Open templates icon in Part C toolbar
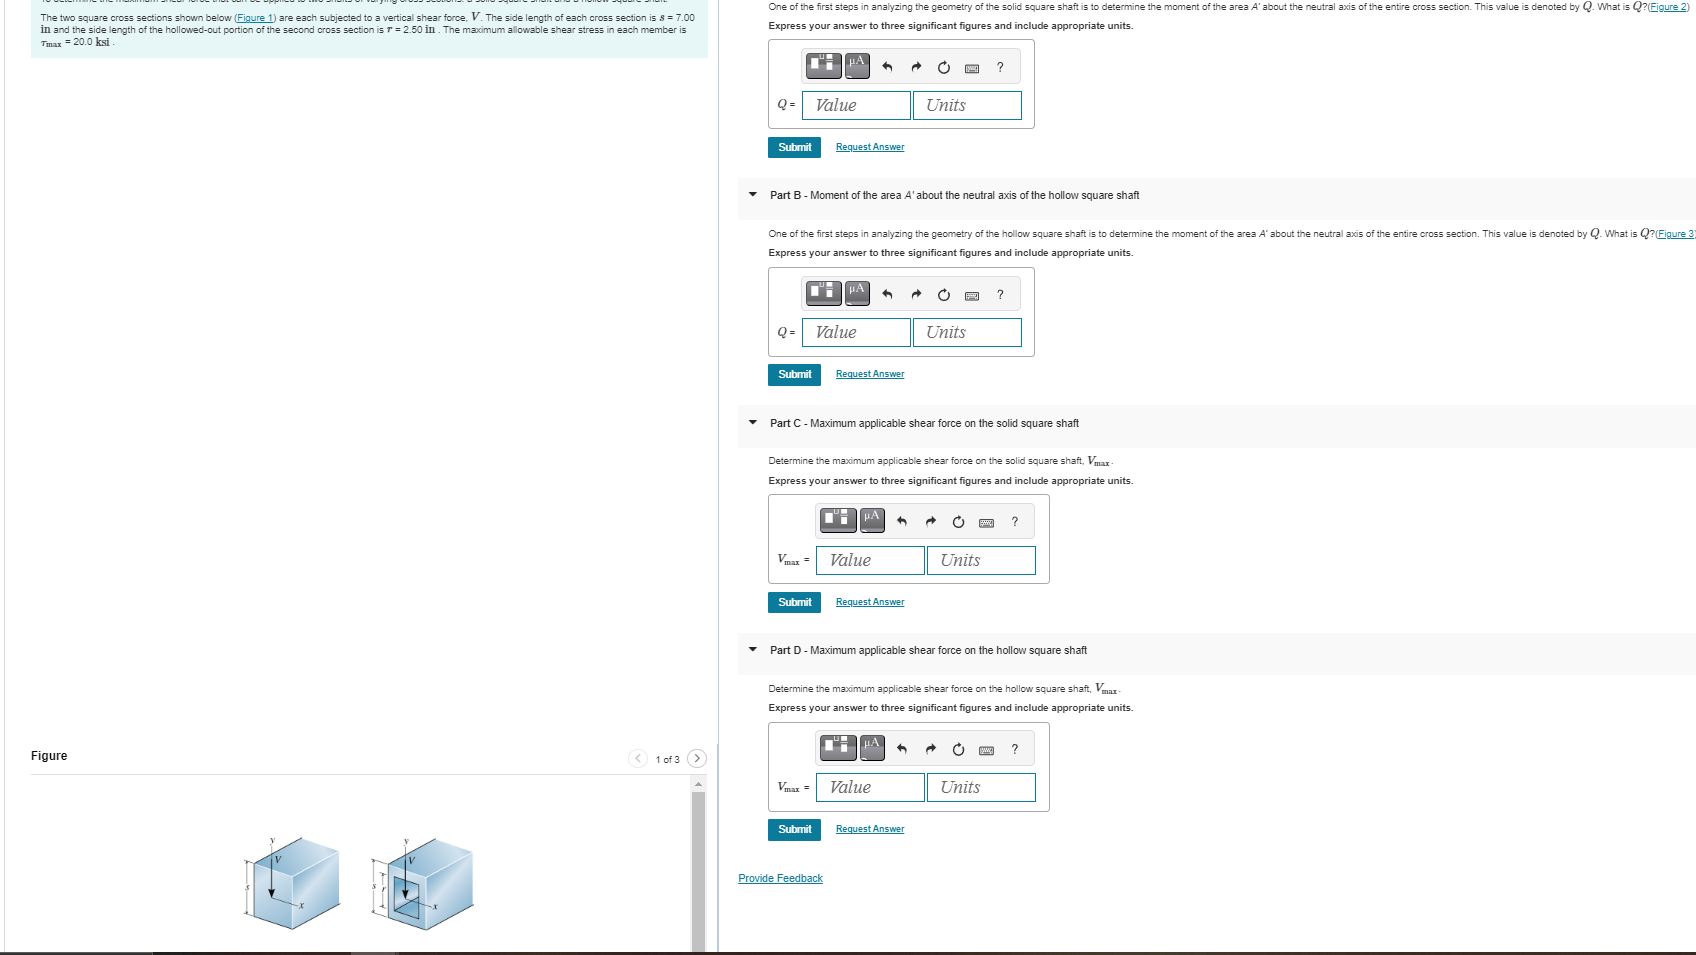The image size is (1696, 955). (x=839, y=520)
